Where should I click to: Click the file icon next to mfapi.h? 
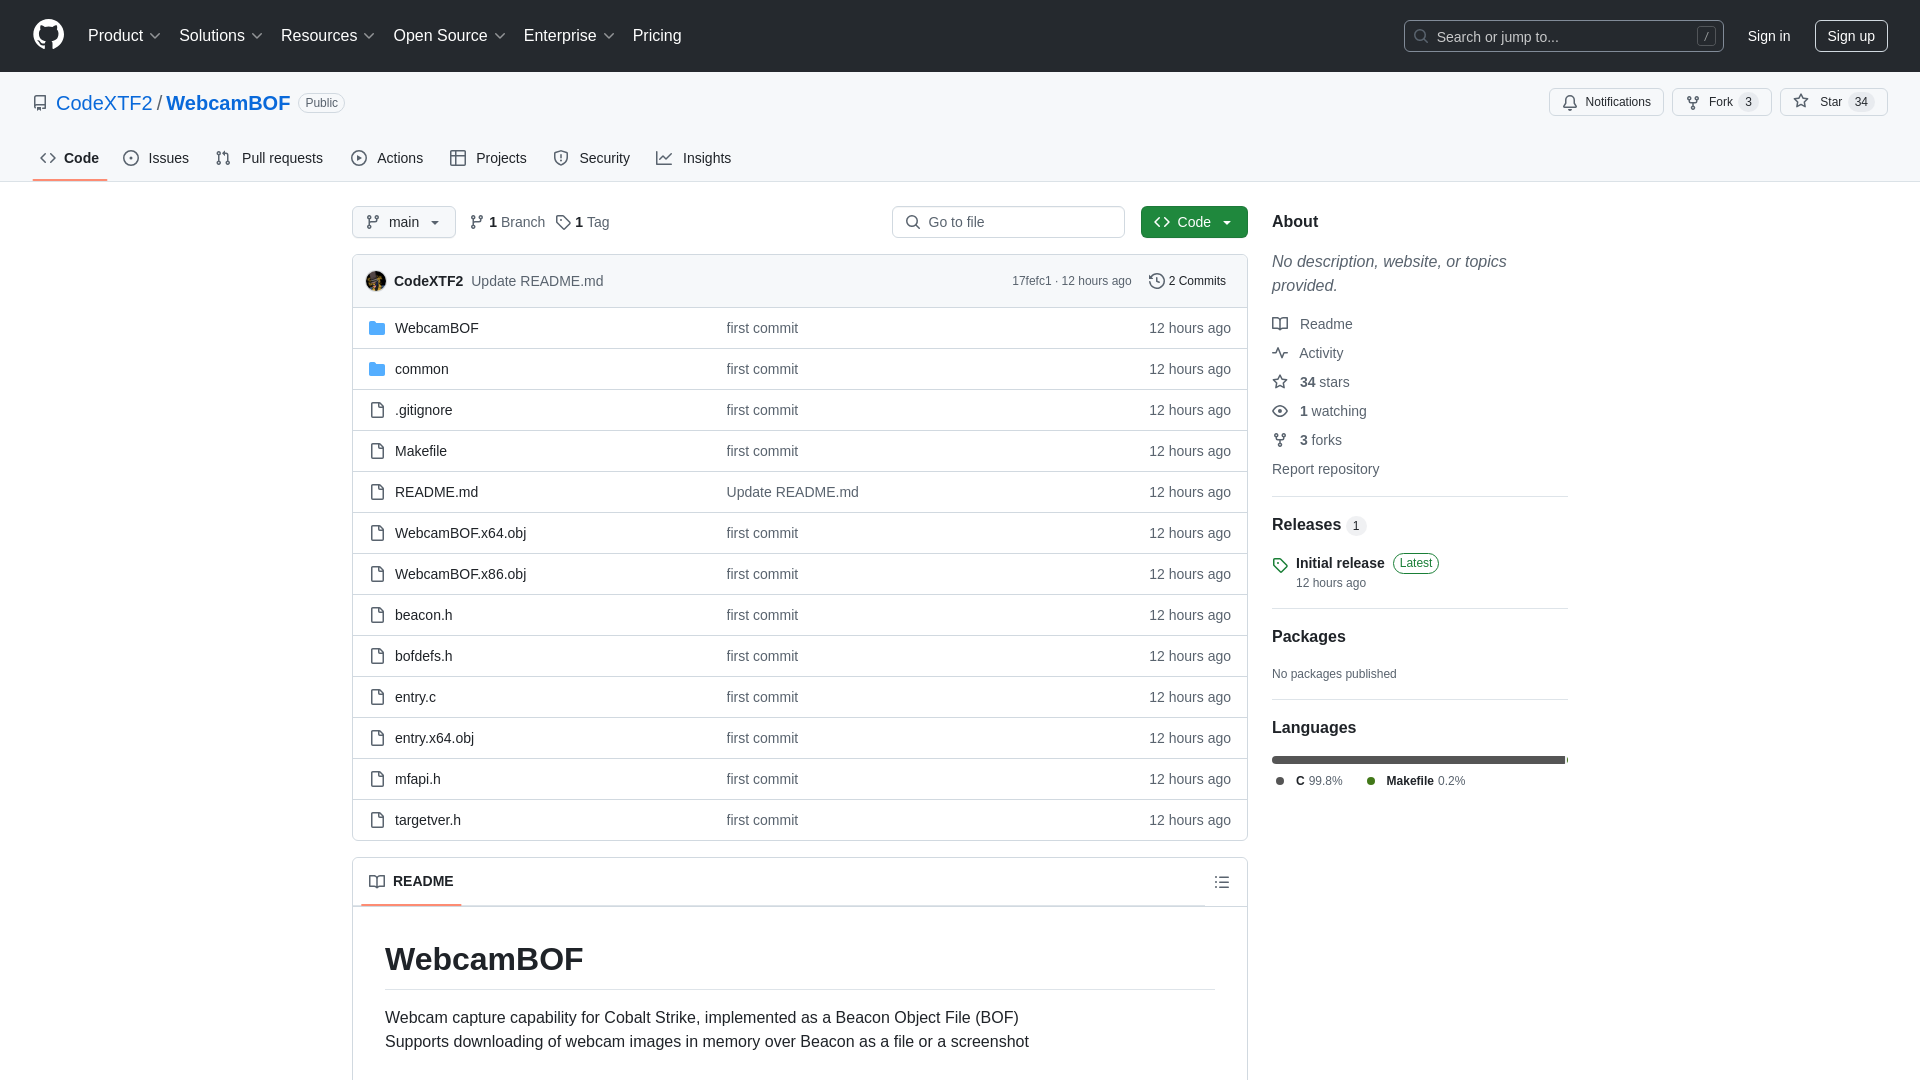[377, 779]
